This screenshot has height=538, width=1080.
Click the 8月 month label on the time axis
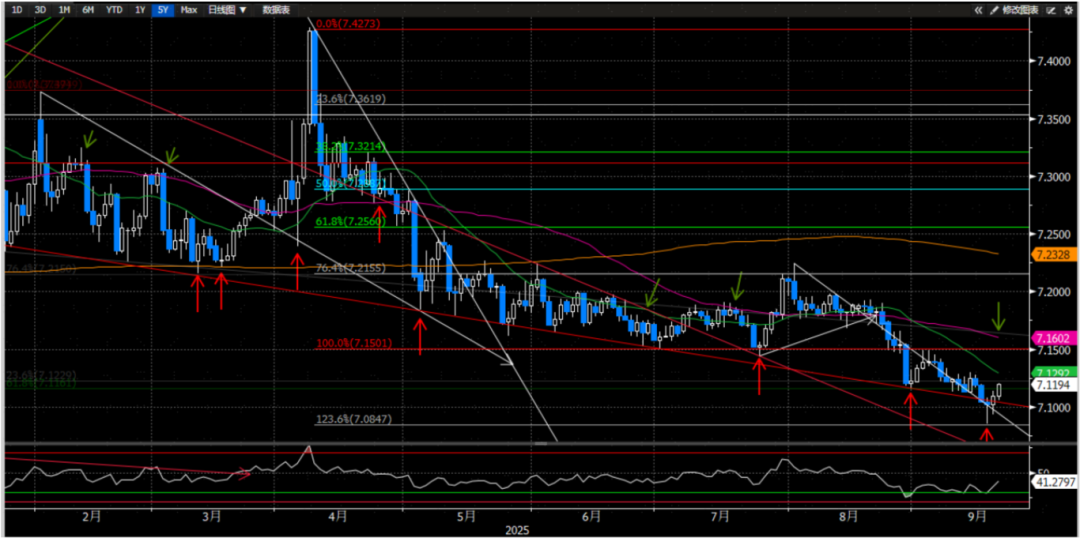(849, 515)
